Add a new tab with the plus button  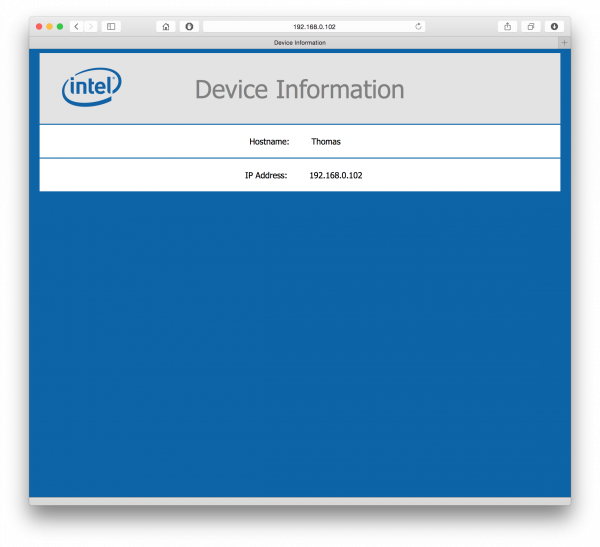(564, 42)
